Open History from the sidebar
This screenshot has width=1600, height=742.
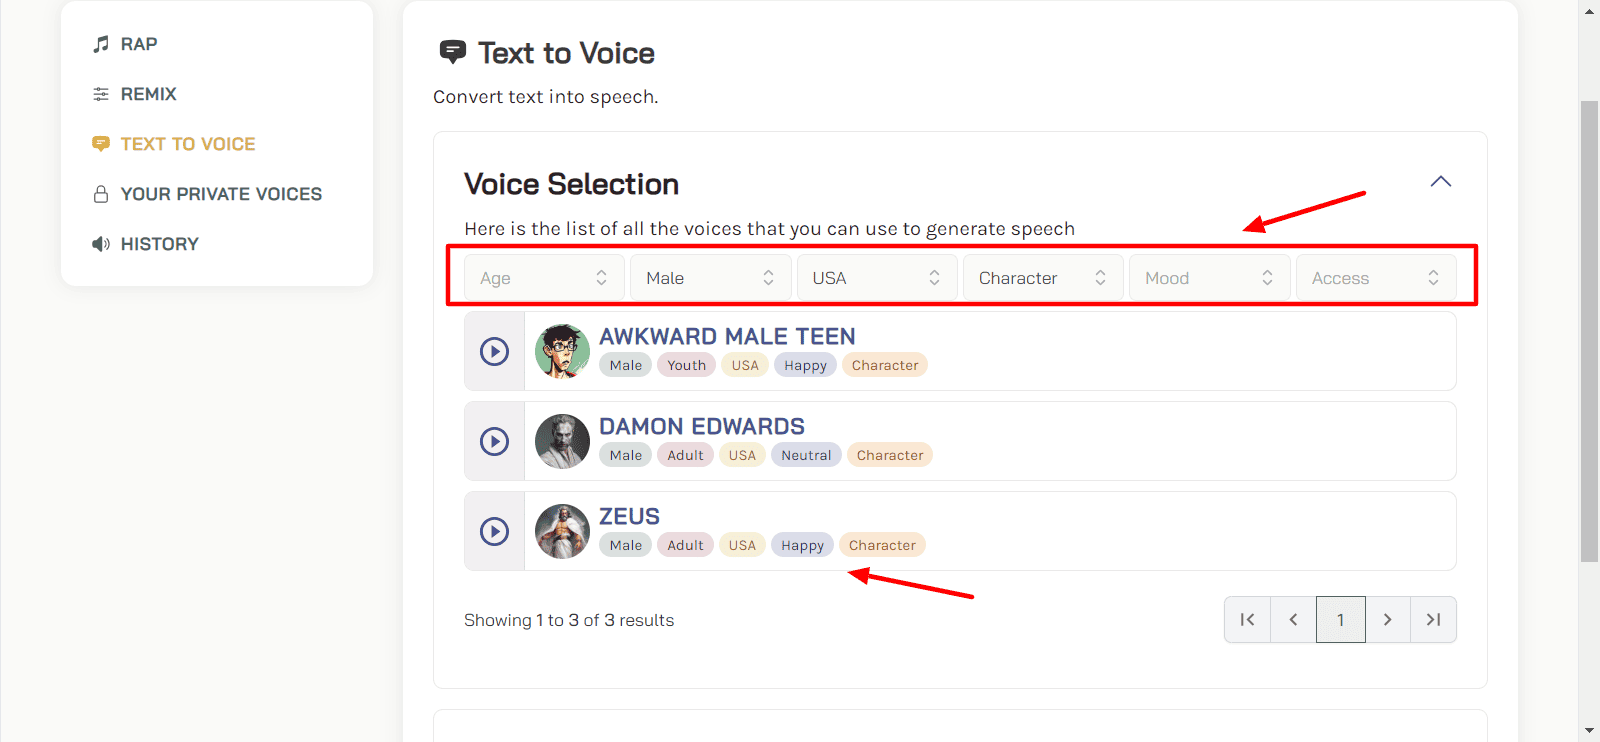point(159,244)
